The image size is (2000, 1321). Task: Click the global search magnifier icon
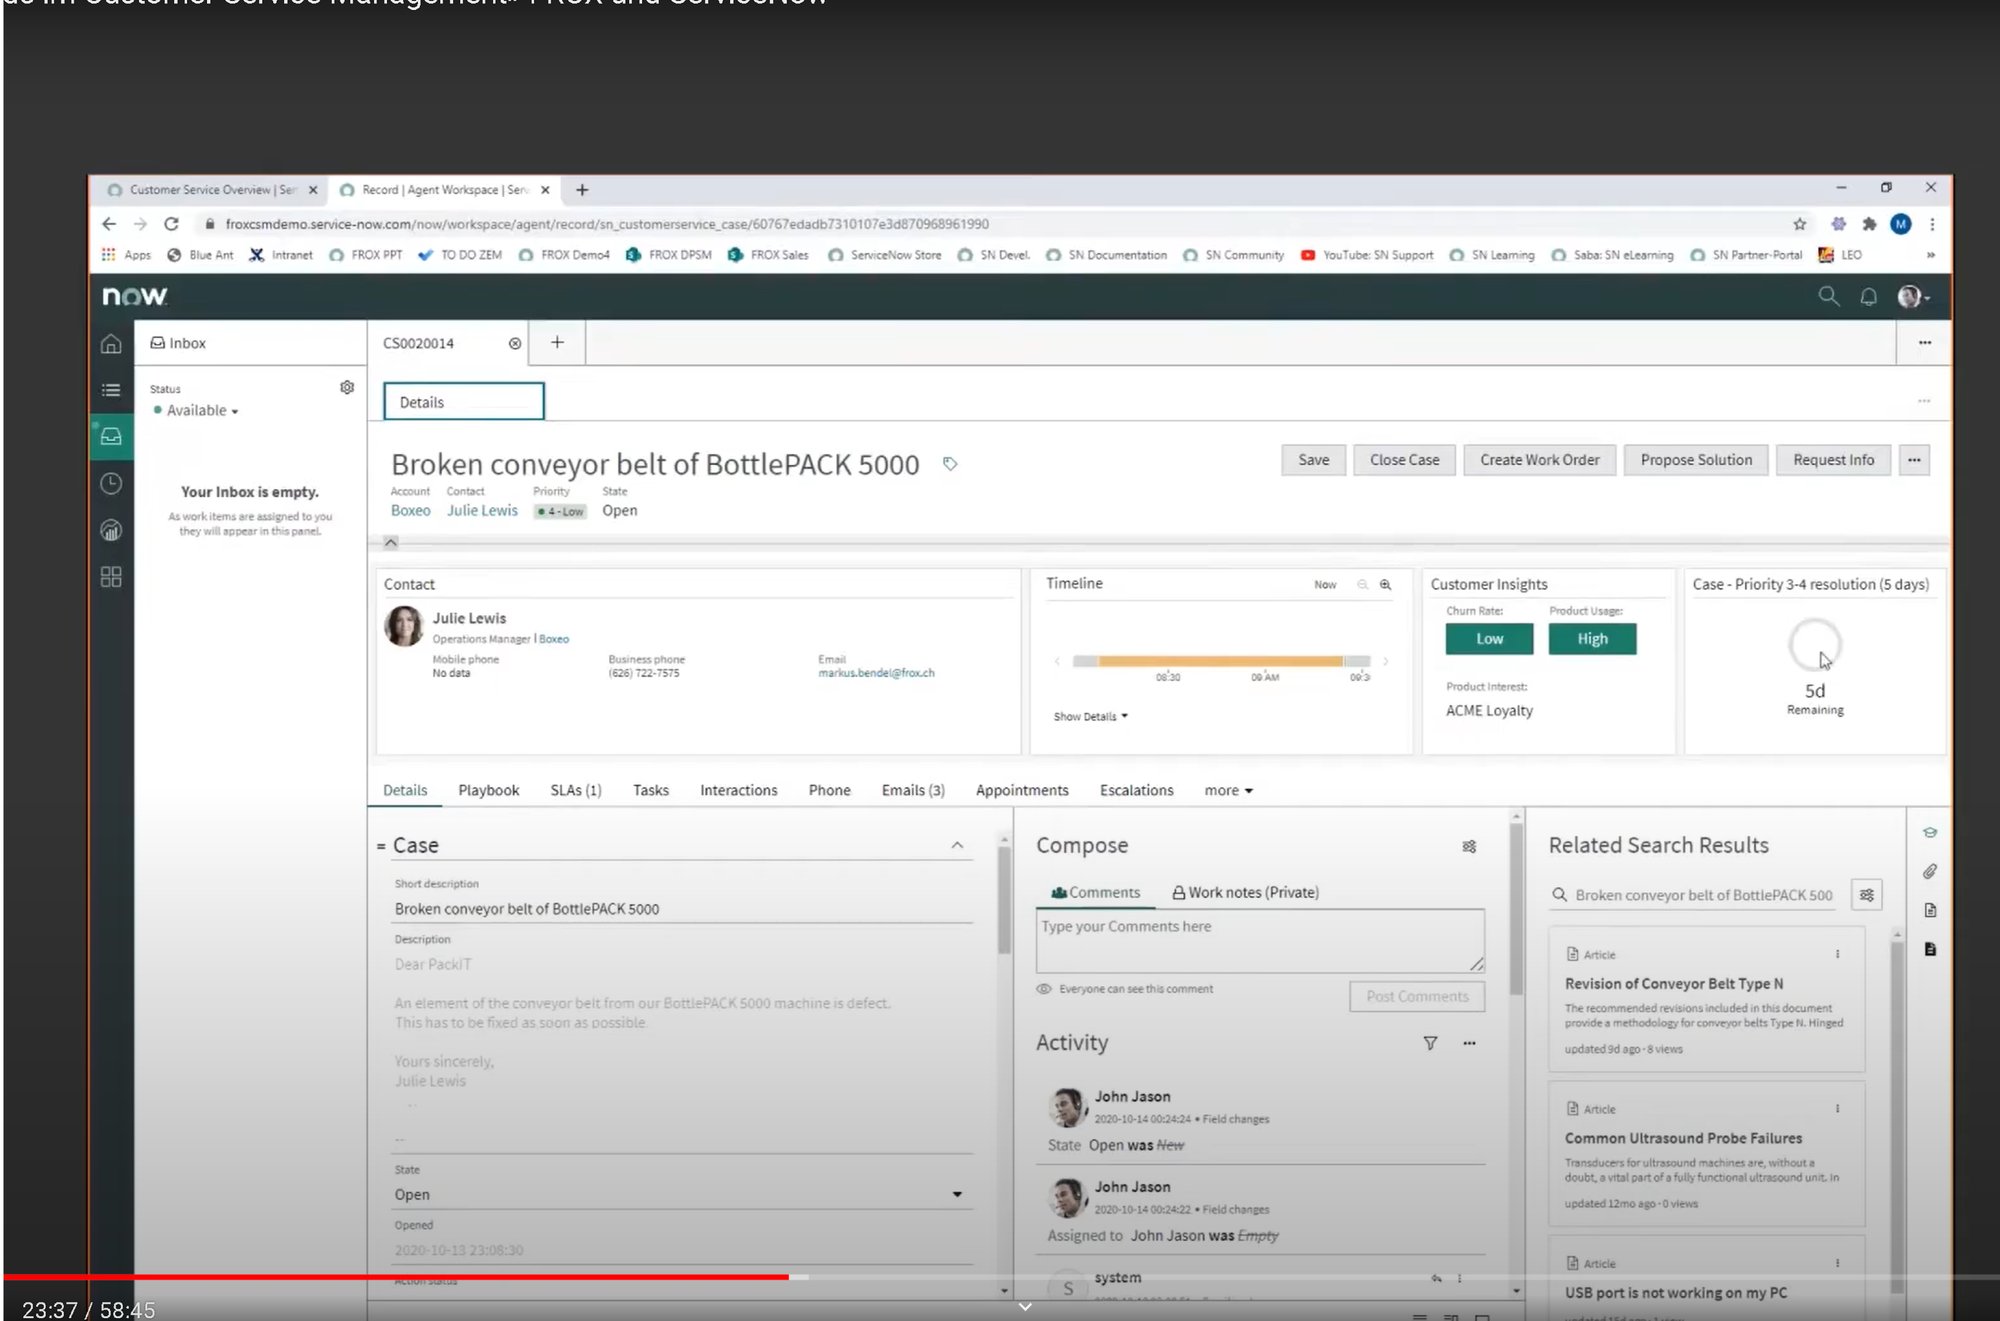pyautogui.click(x=1828, y=296)
